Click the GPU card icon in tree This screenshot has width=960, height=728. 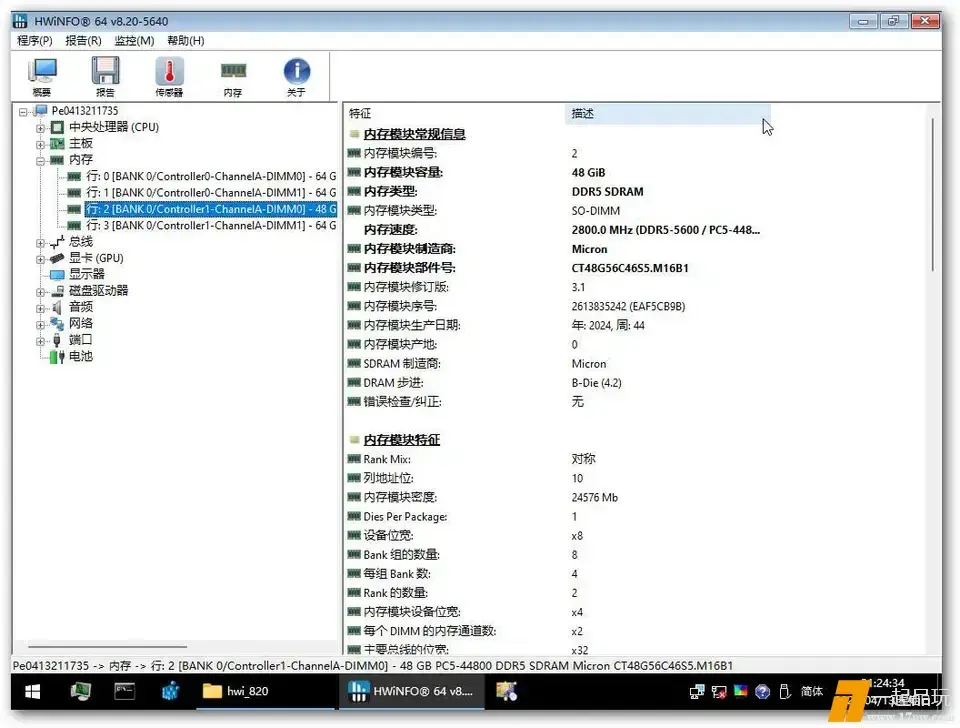tap(57, 258)
